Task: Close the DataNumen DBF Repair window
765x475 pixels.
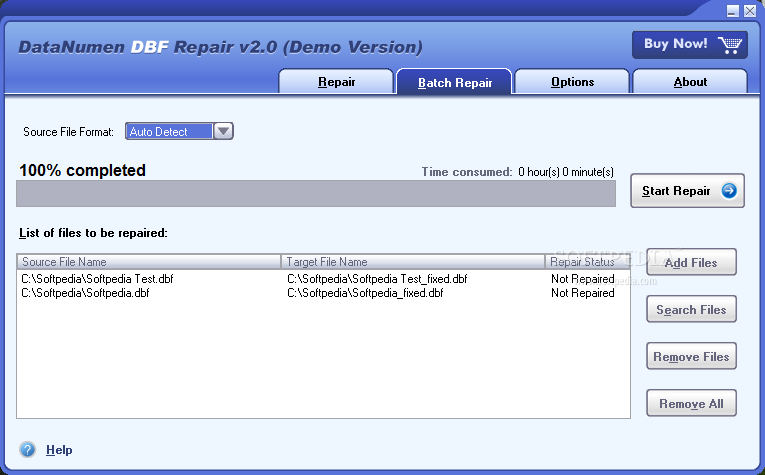Action: (750, 11)
